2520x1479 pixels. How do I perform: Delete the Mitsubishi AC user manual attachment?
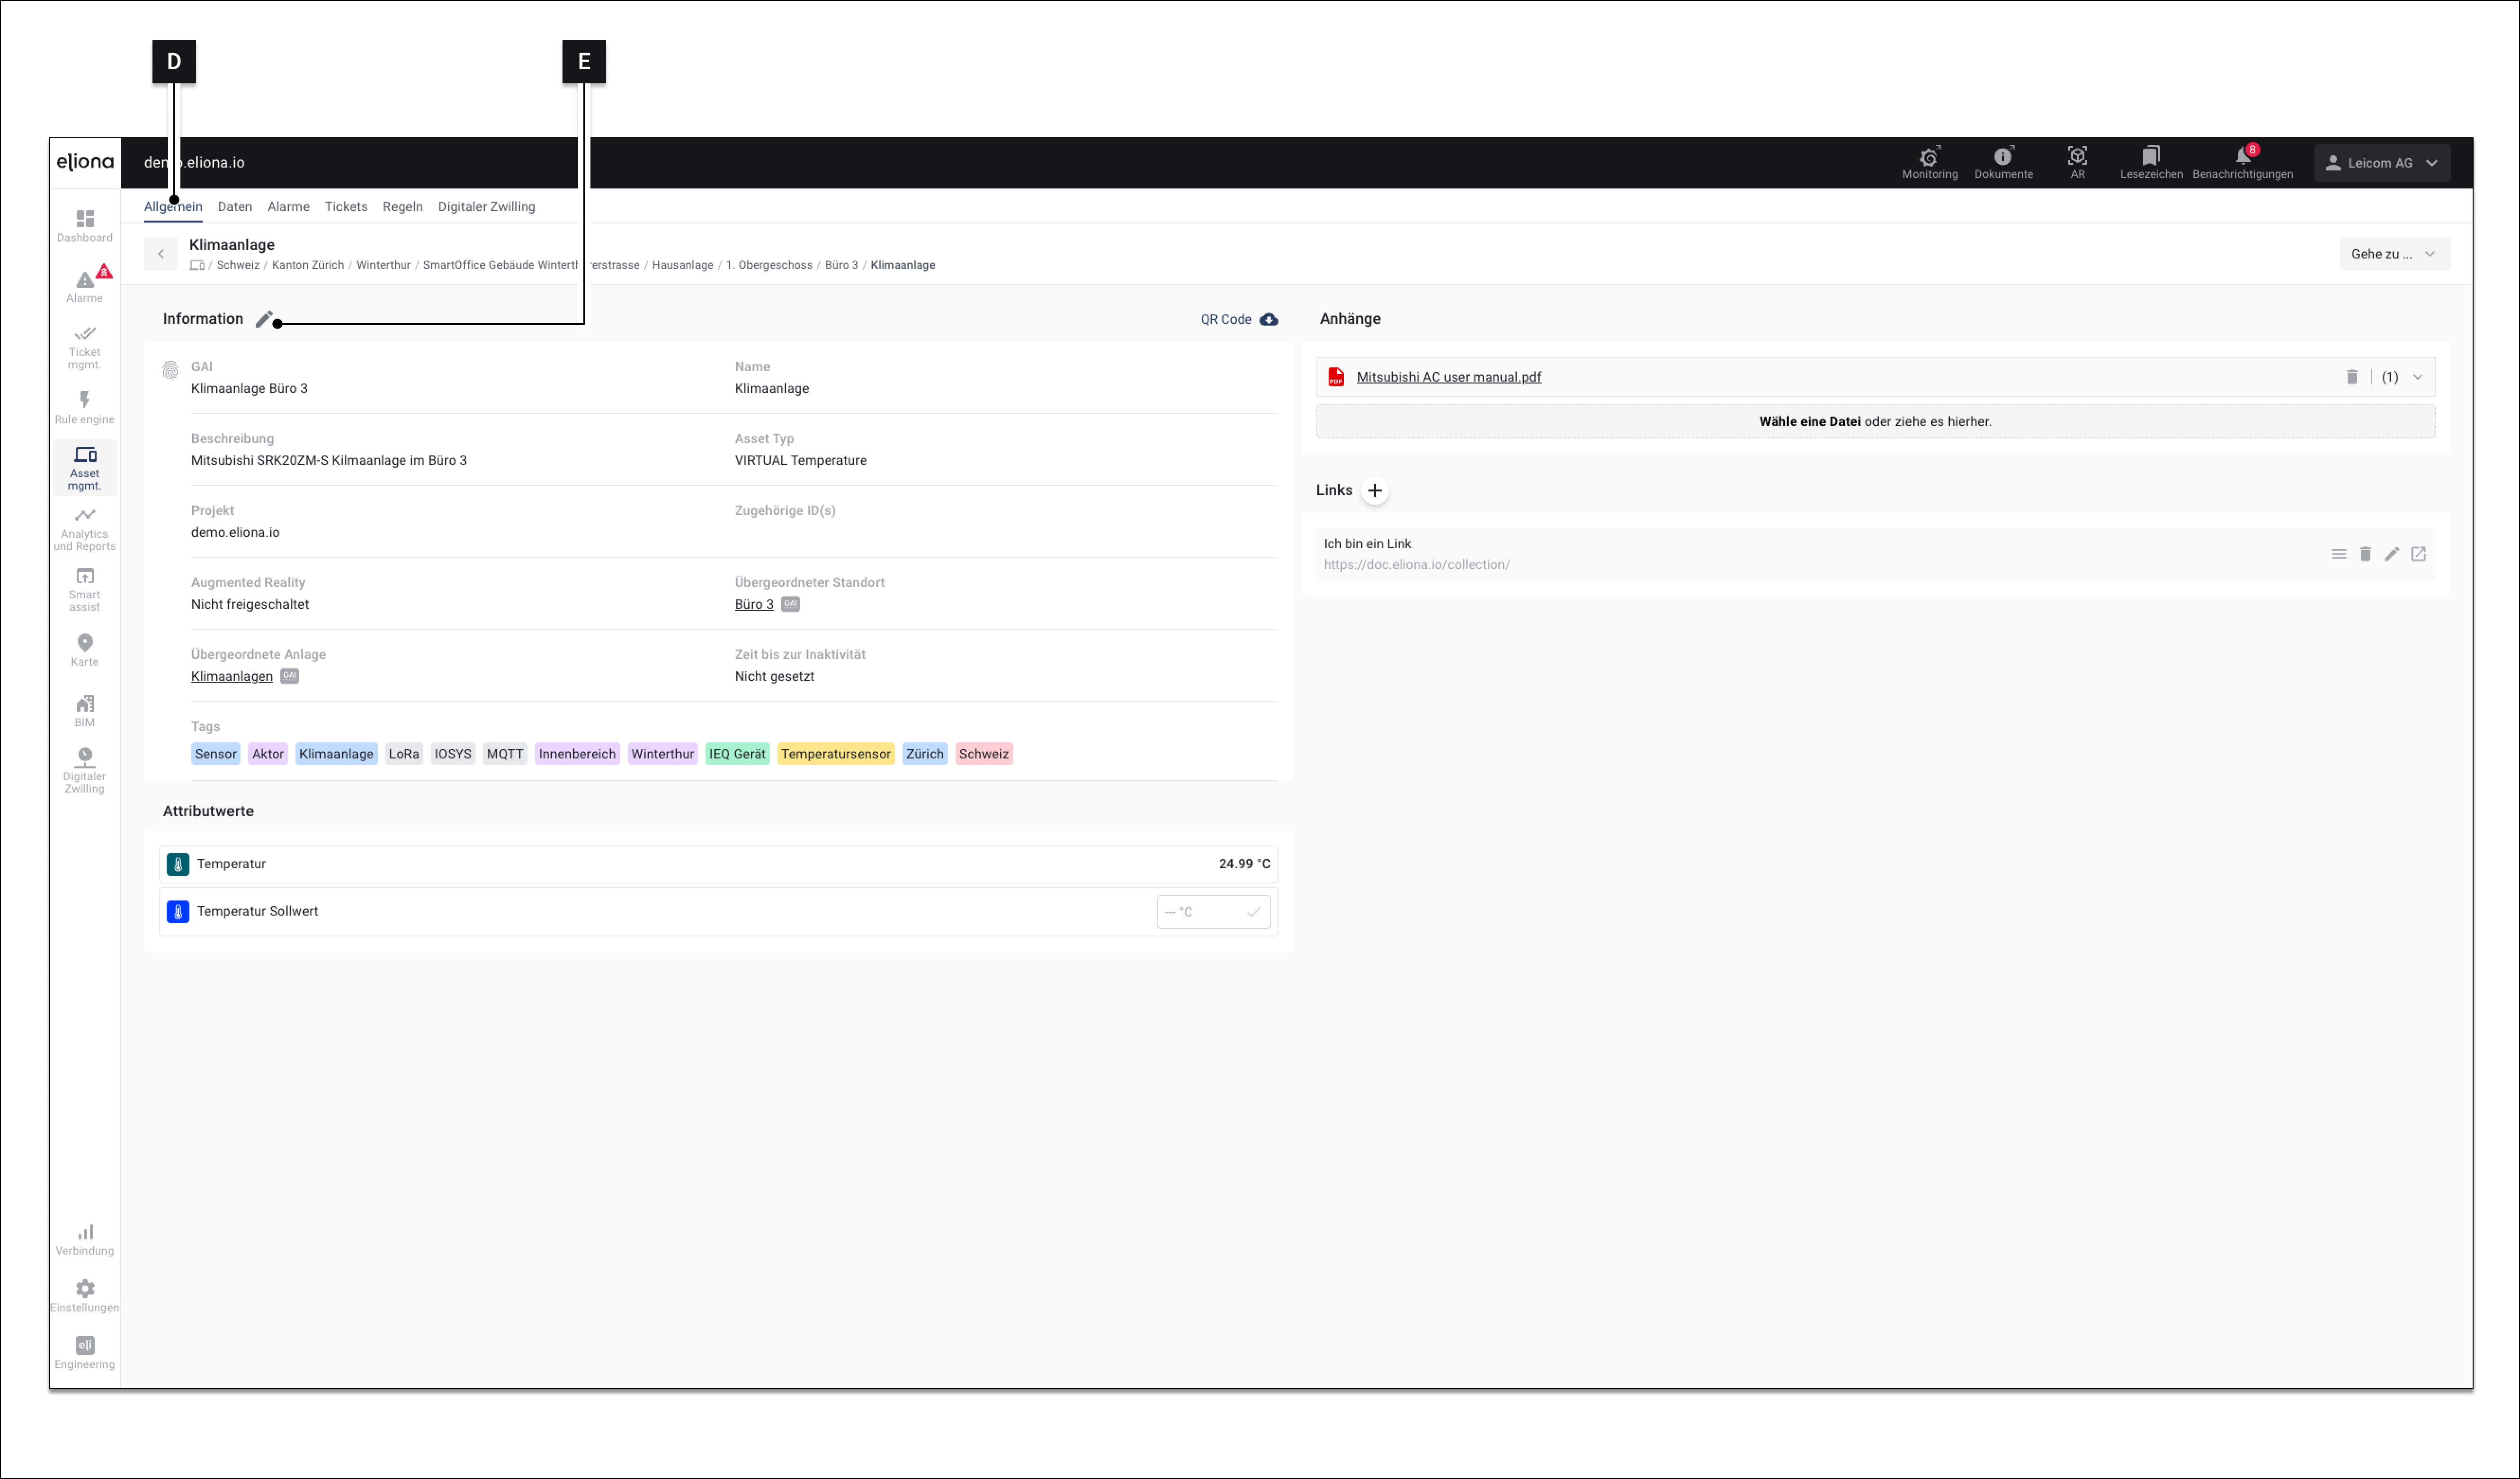(x=2352, y=377)
